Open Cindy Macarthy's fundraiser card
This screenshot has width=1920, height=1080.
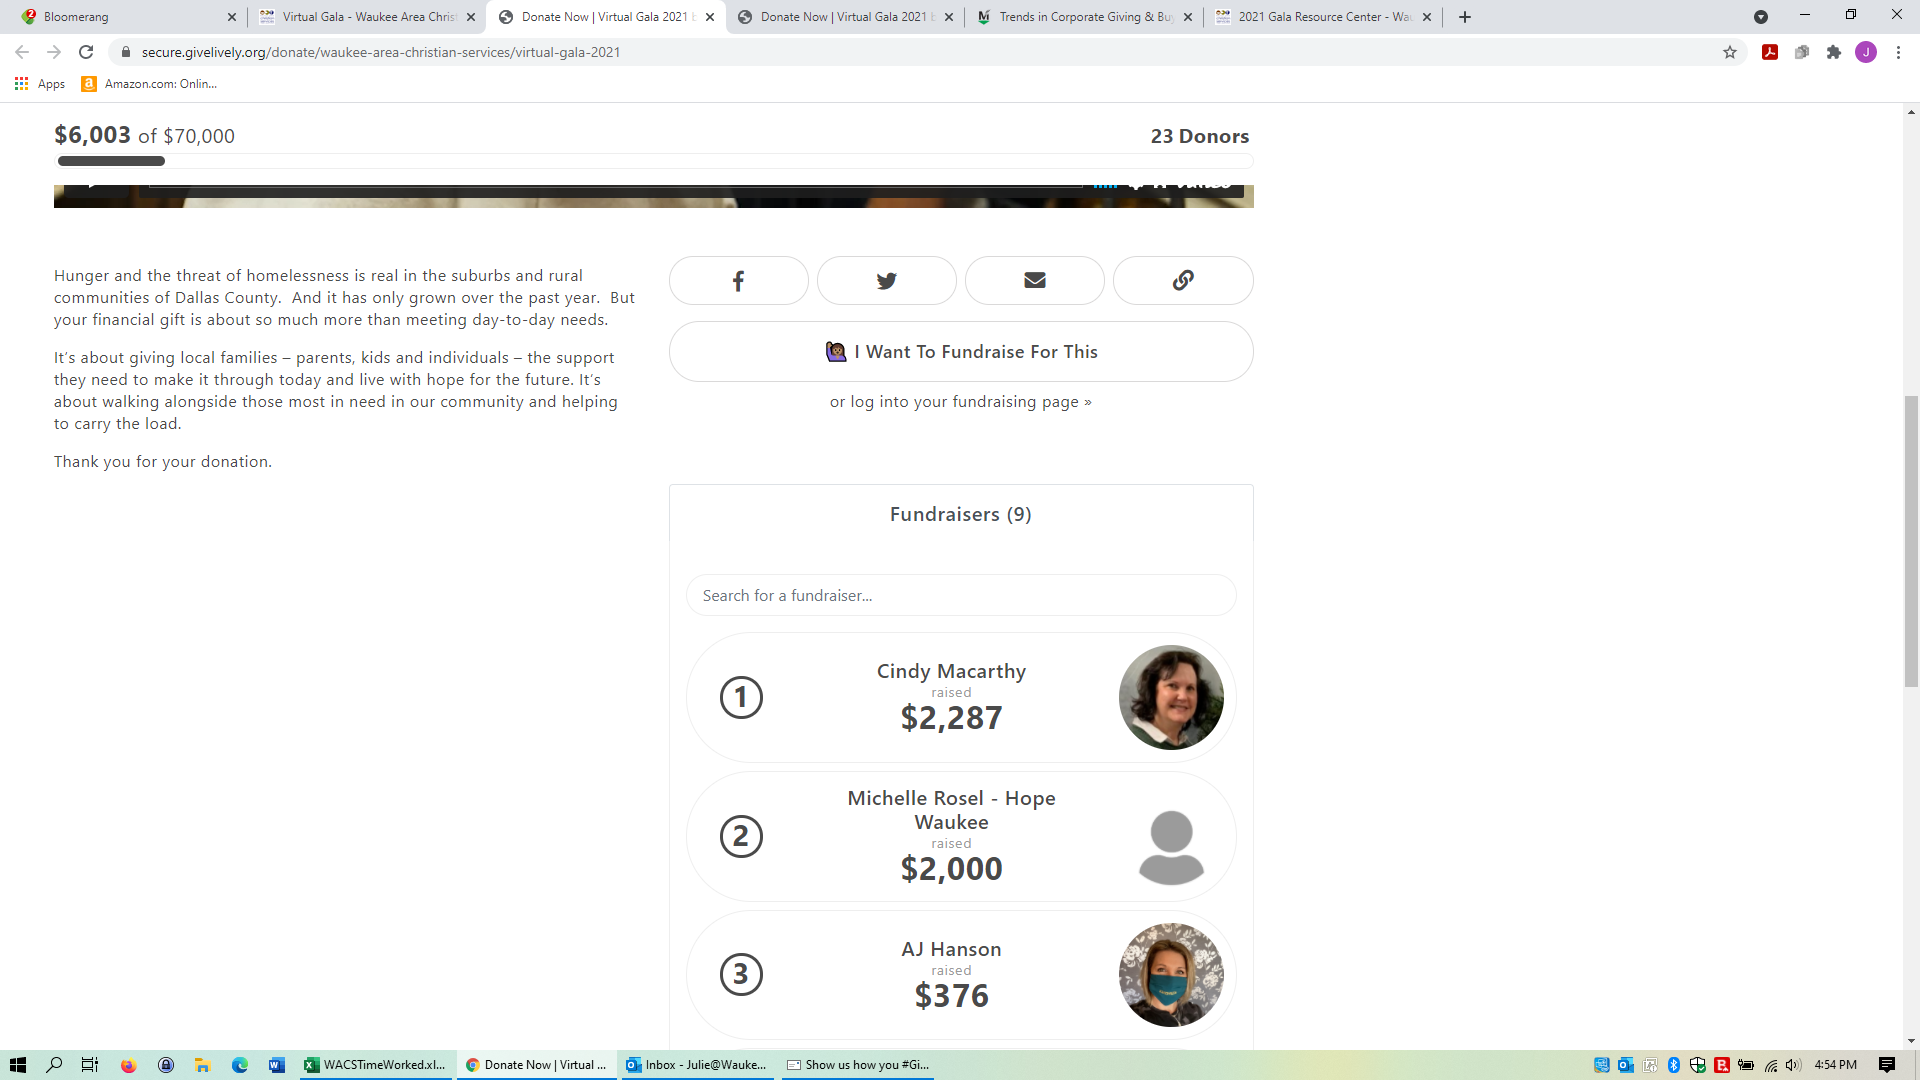click(x=961, y=697)
